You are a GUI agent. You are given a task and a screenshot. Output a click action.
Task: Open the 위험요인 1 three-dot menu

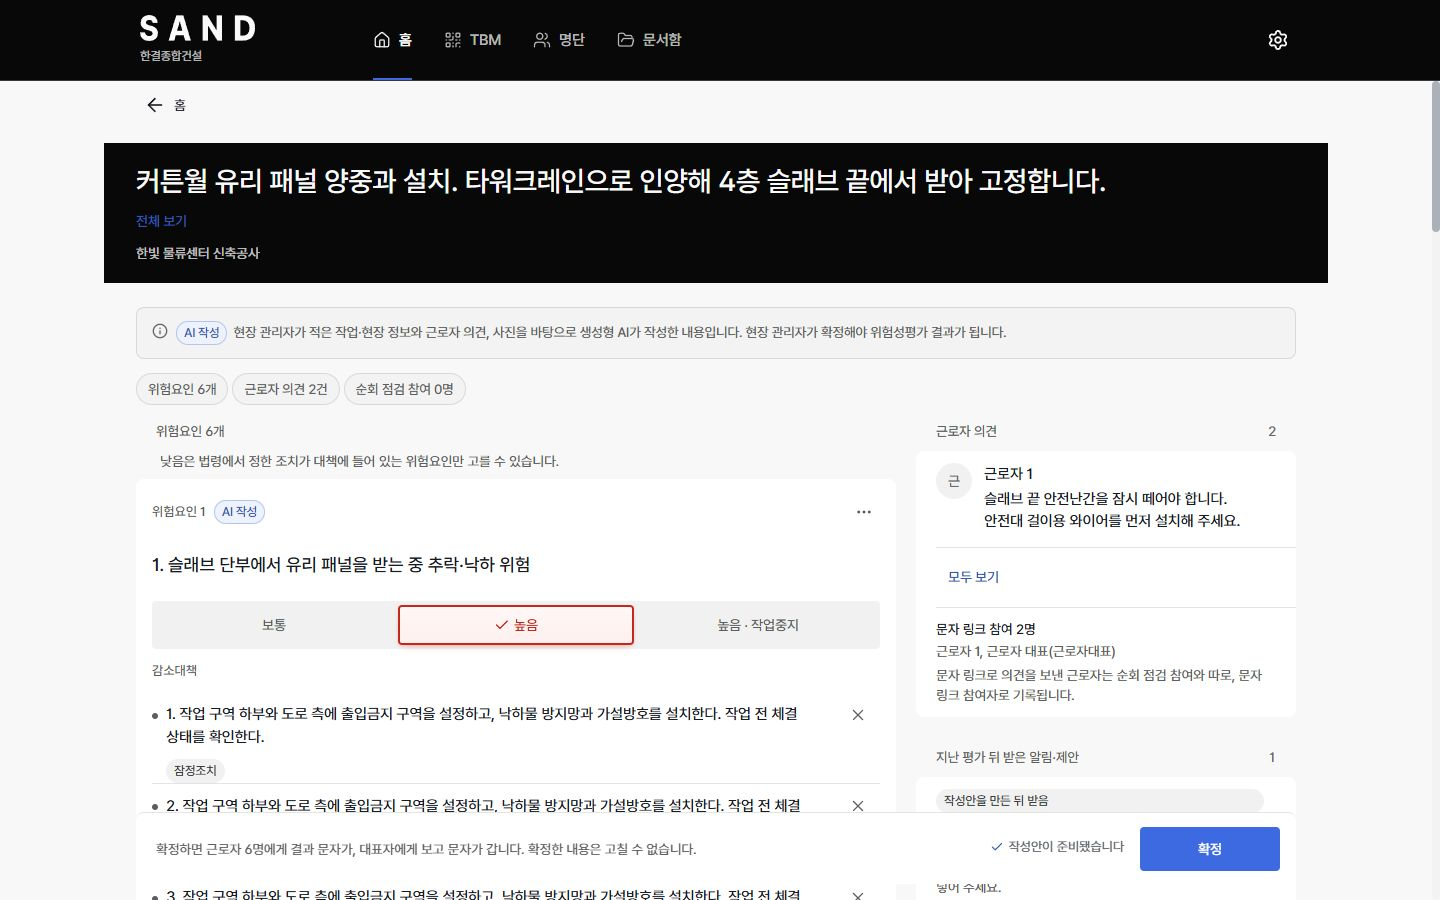[x=864, y=512]
